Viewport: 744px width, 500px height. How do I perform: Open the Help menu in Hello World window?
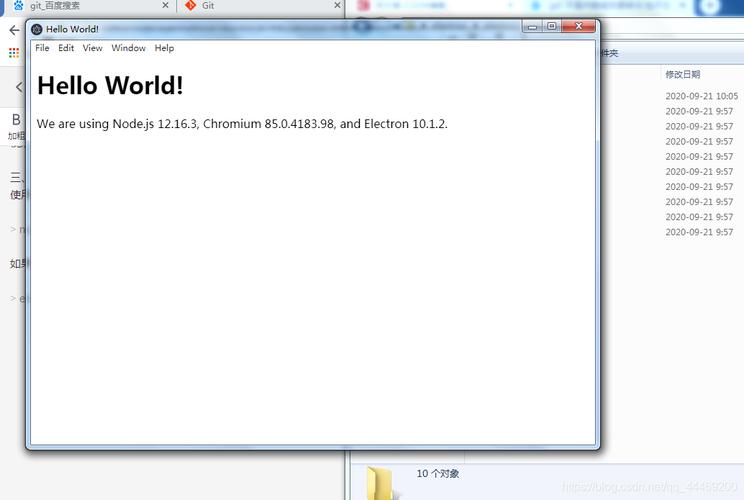164,48
